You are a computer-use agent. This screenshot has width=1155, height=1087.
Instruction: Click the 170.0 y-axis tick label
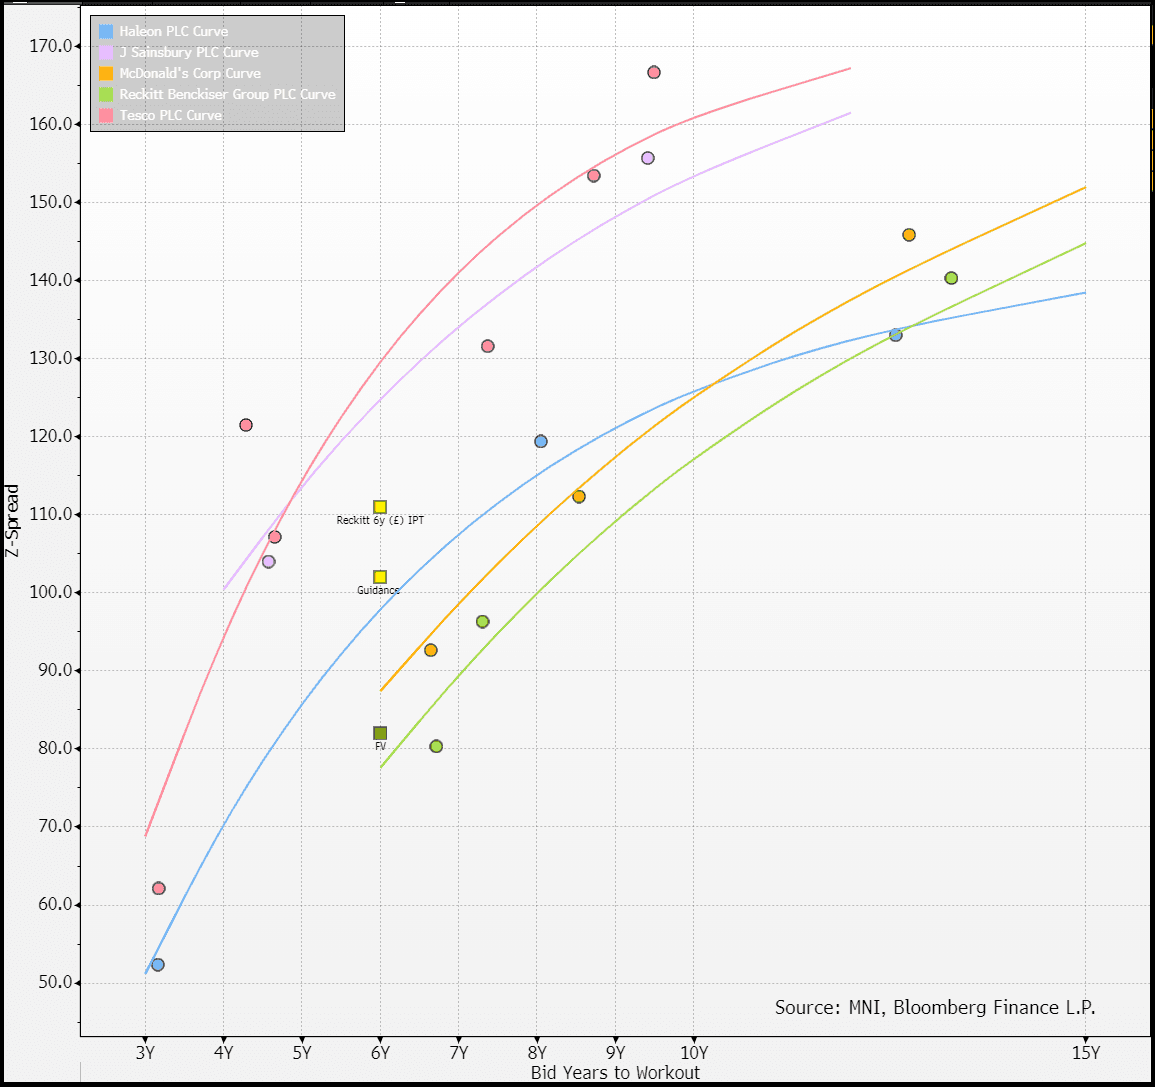[x=51, y=46]
